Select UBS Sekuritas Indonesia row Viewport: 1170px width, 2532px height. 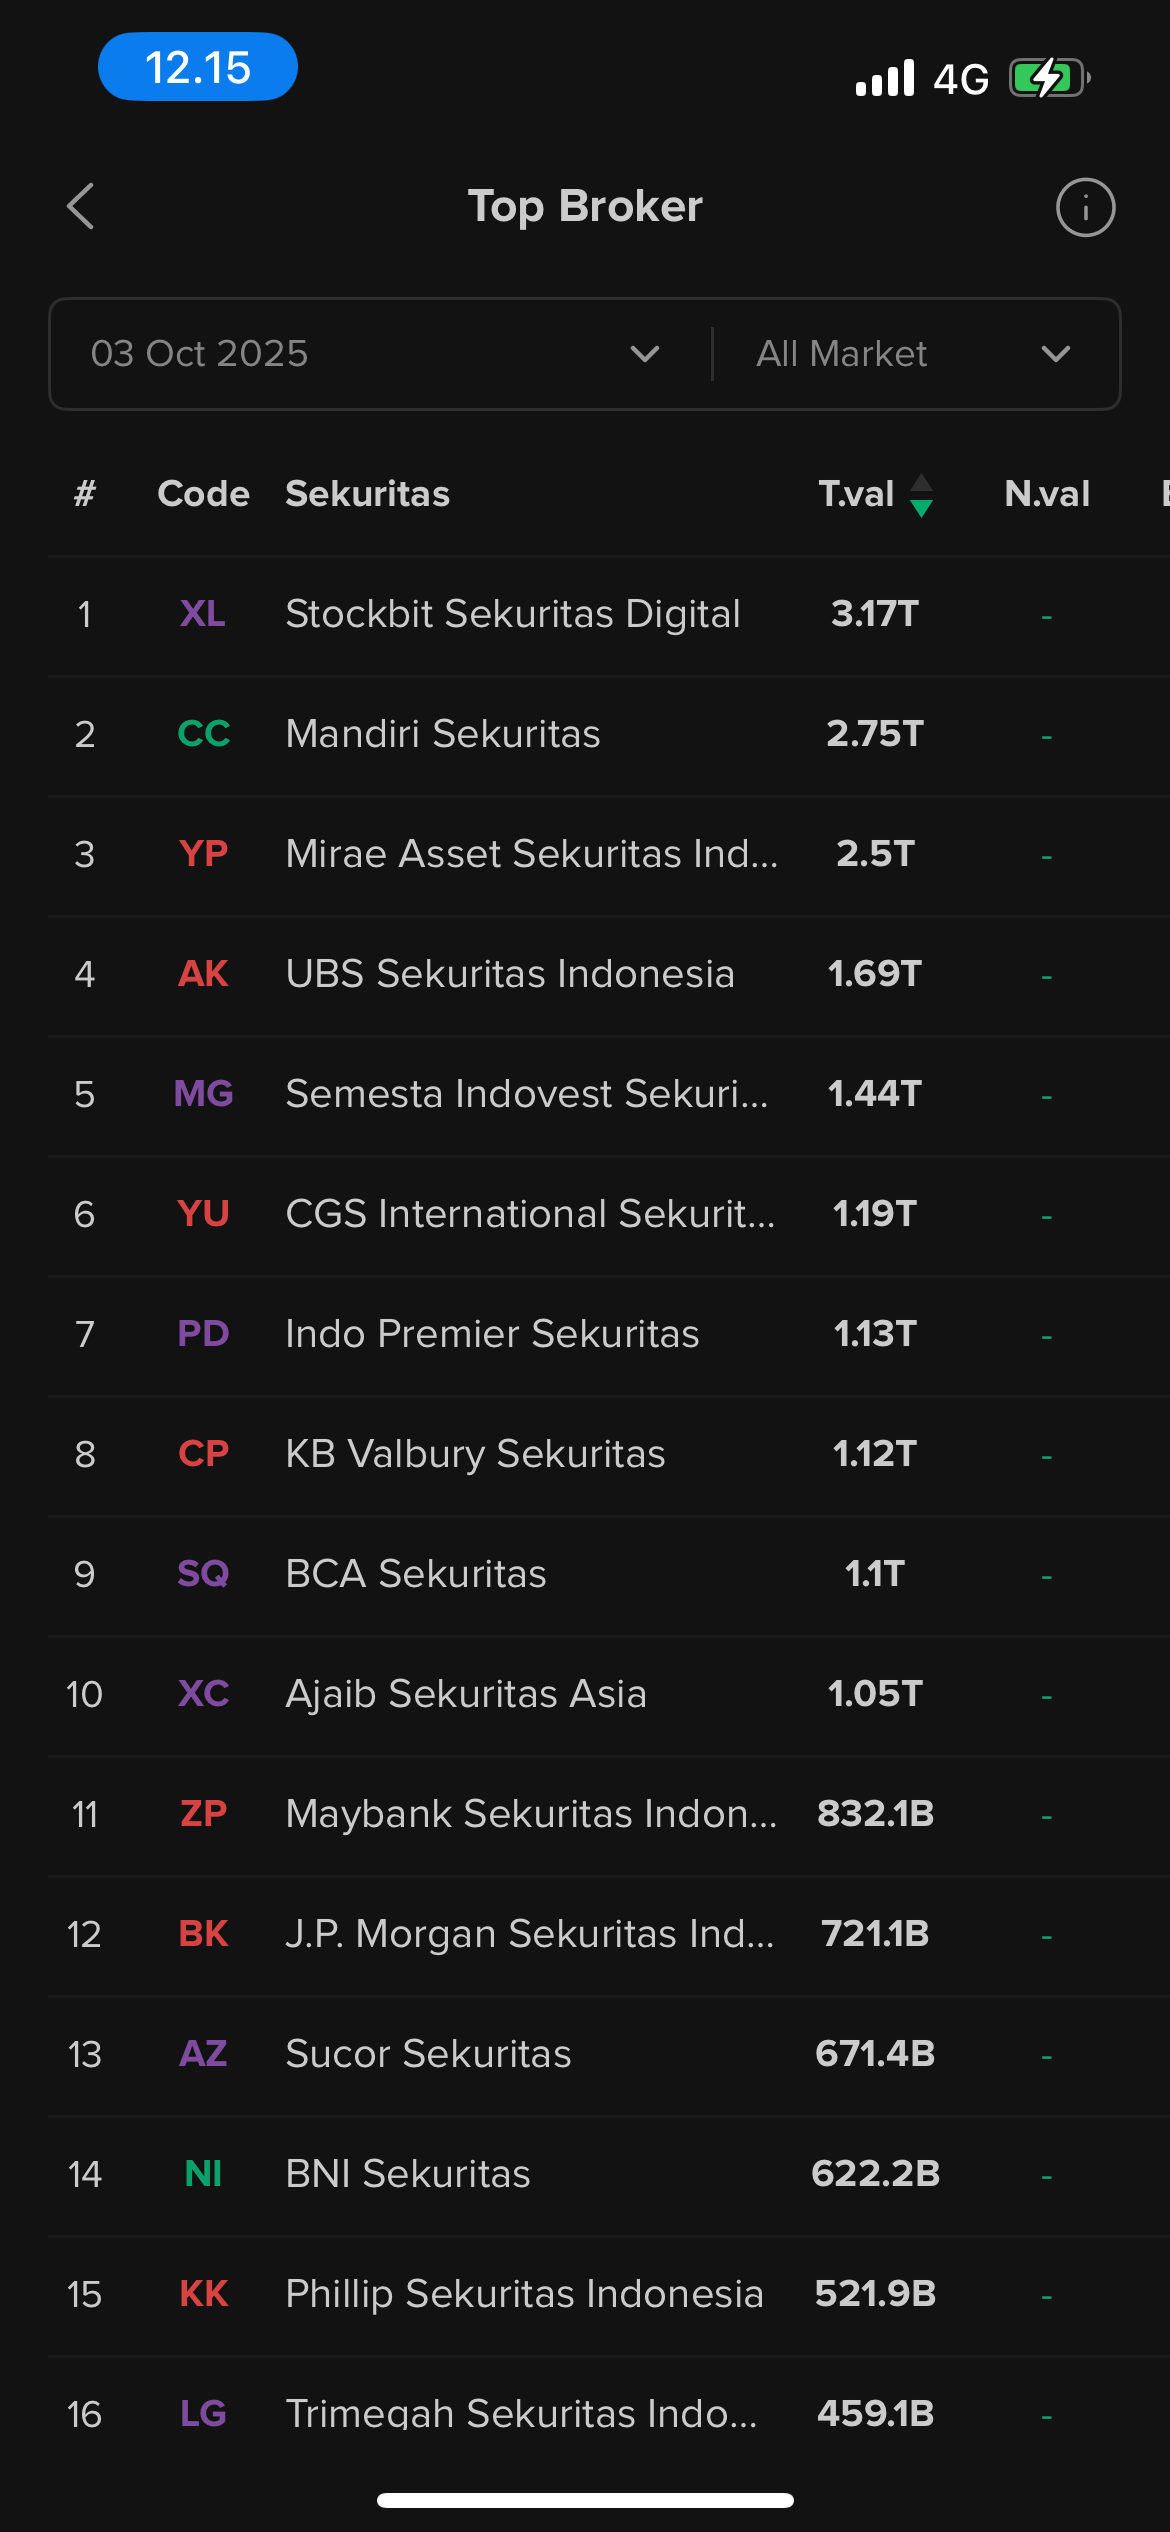pos(509,974)
